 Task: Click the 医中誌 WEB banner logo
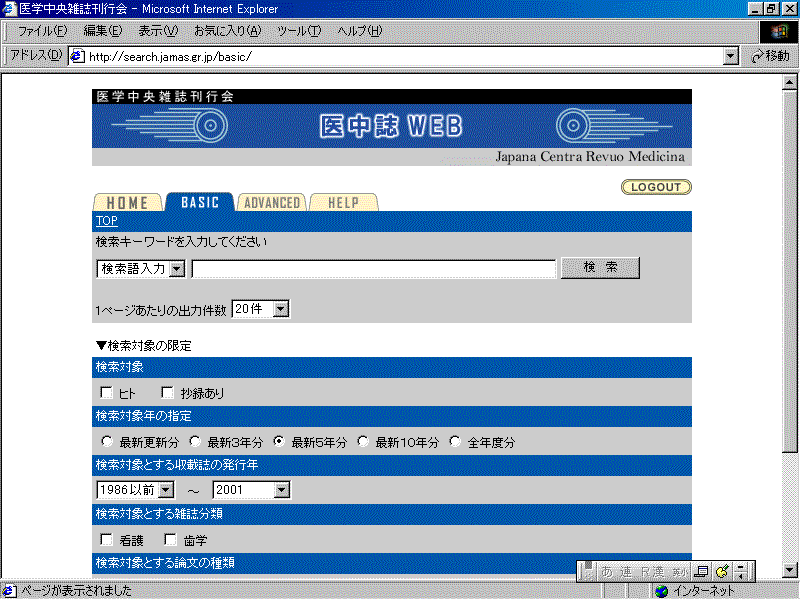point(391,126)
